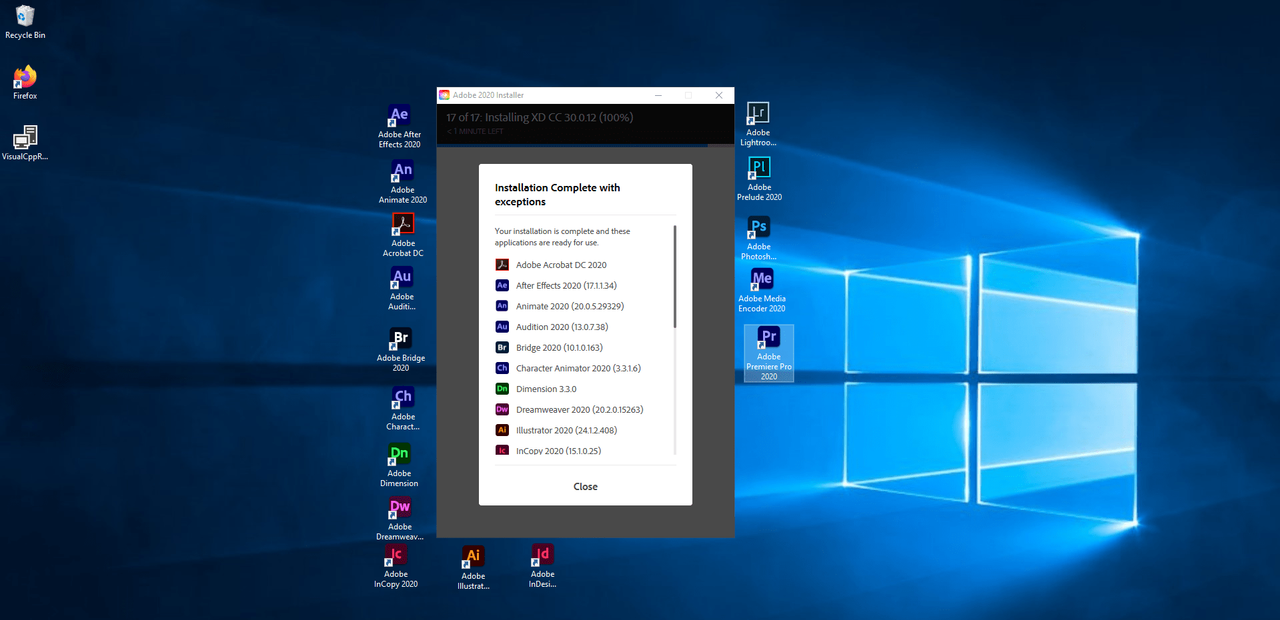1280x620 pixels.
Task: Click "Installation Complete with exceptions" heading
Action: point(557,194)
